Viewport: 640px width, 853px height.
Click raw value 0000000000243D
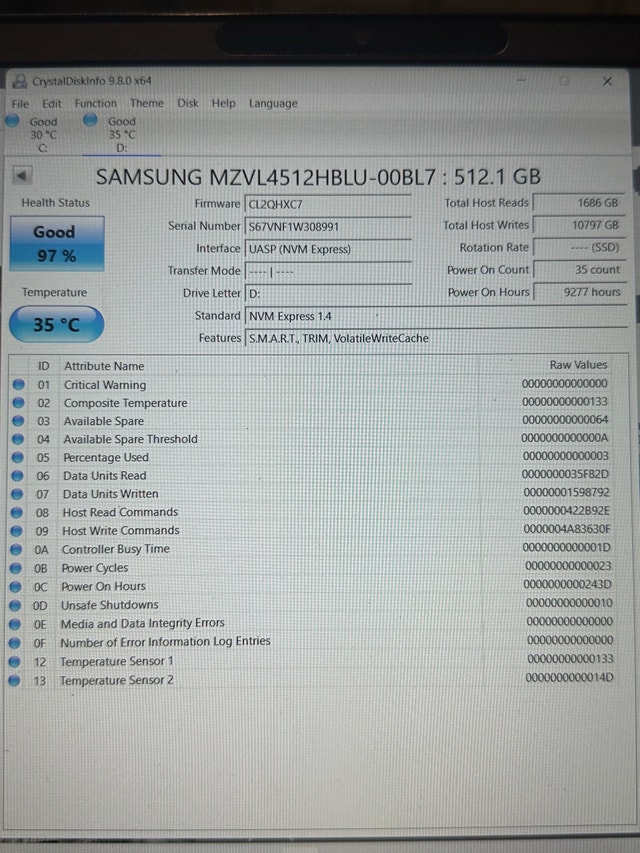pos(568,585)
